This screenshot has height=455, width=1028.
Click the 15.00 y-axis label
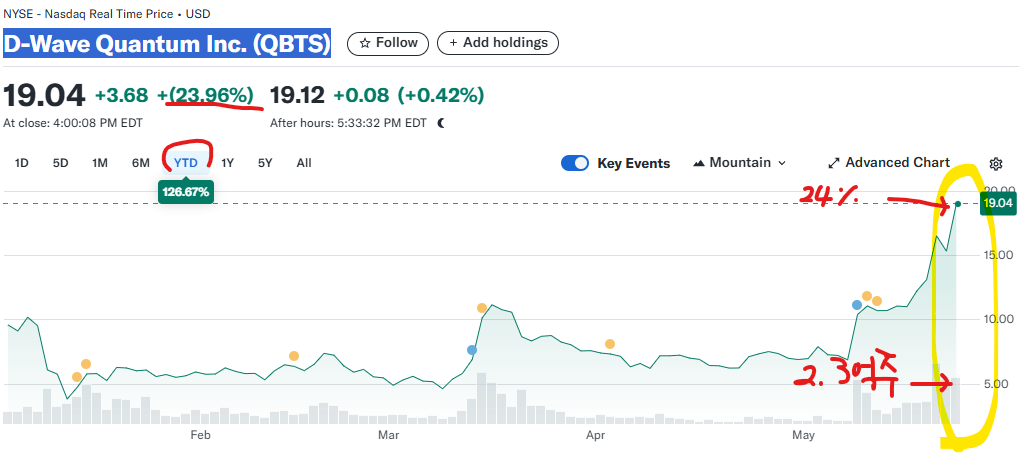[x=1000, y=255]
